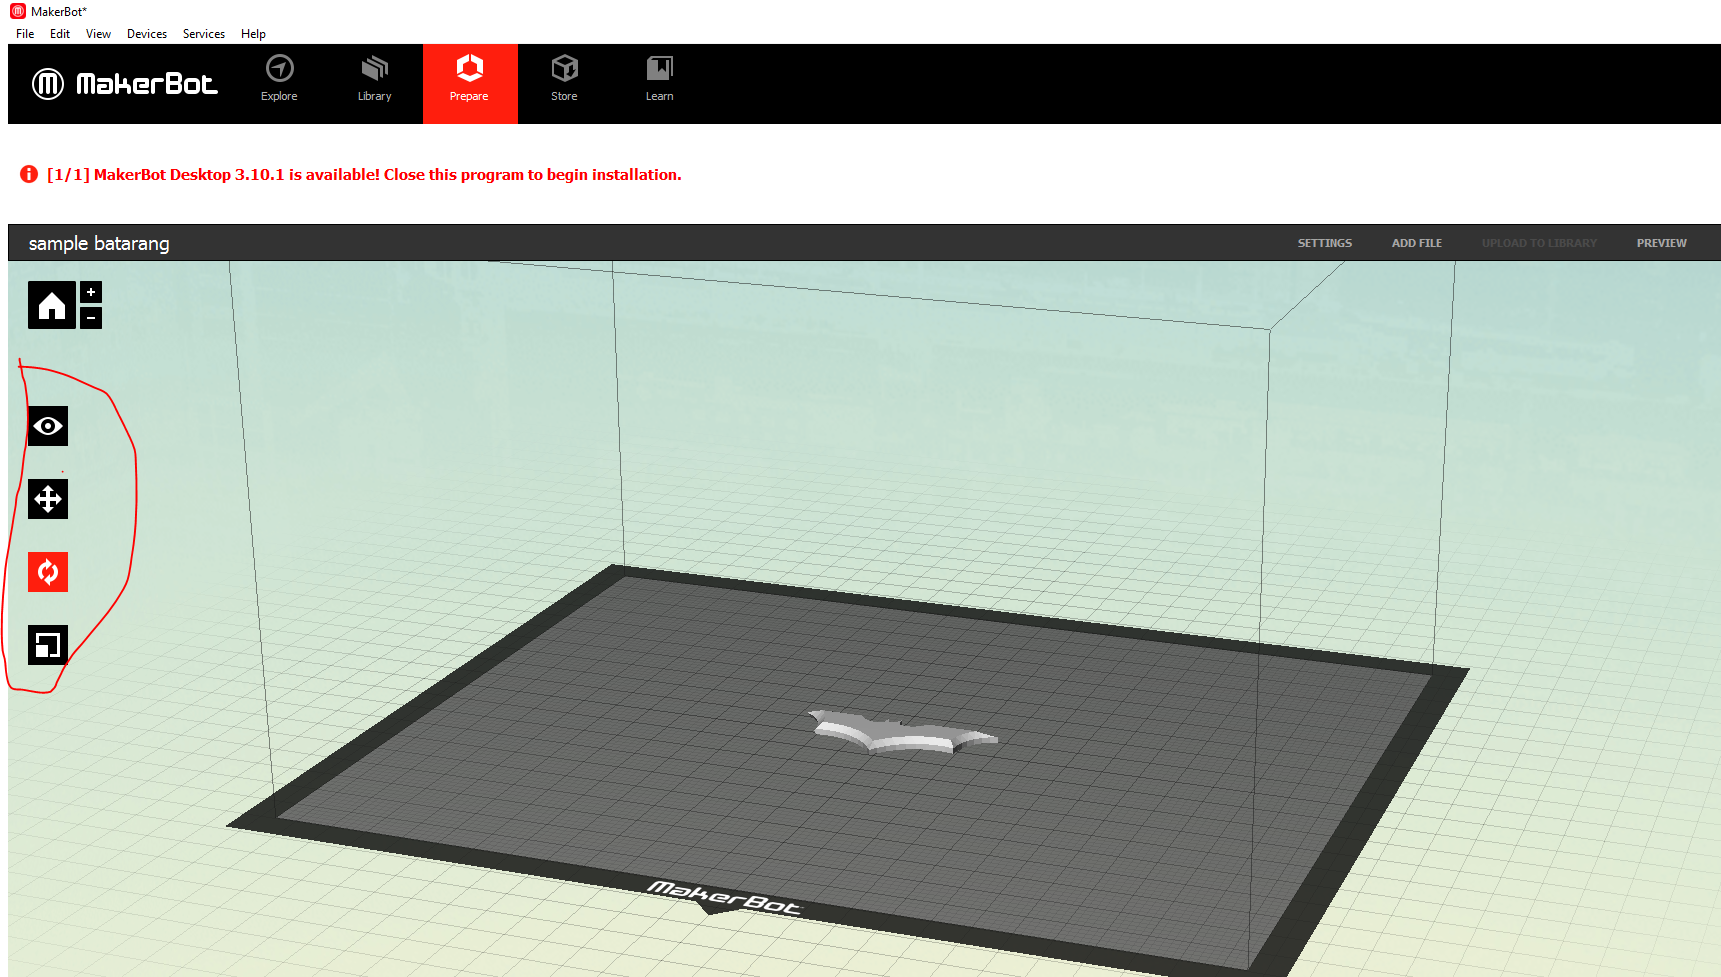Click the sample batarang file title
The image size is (1721, 977).
pyautogui.click(x=99, y=243)
